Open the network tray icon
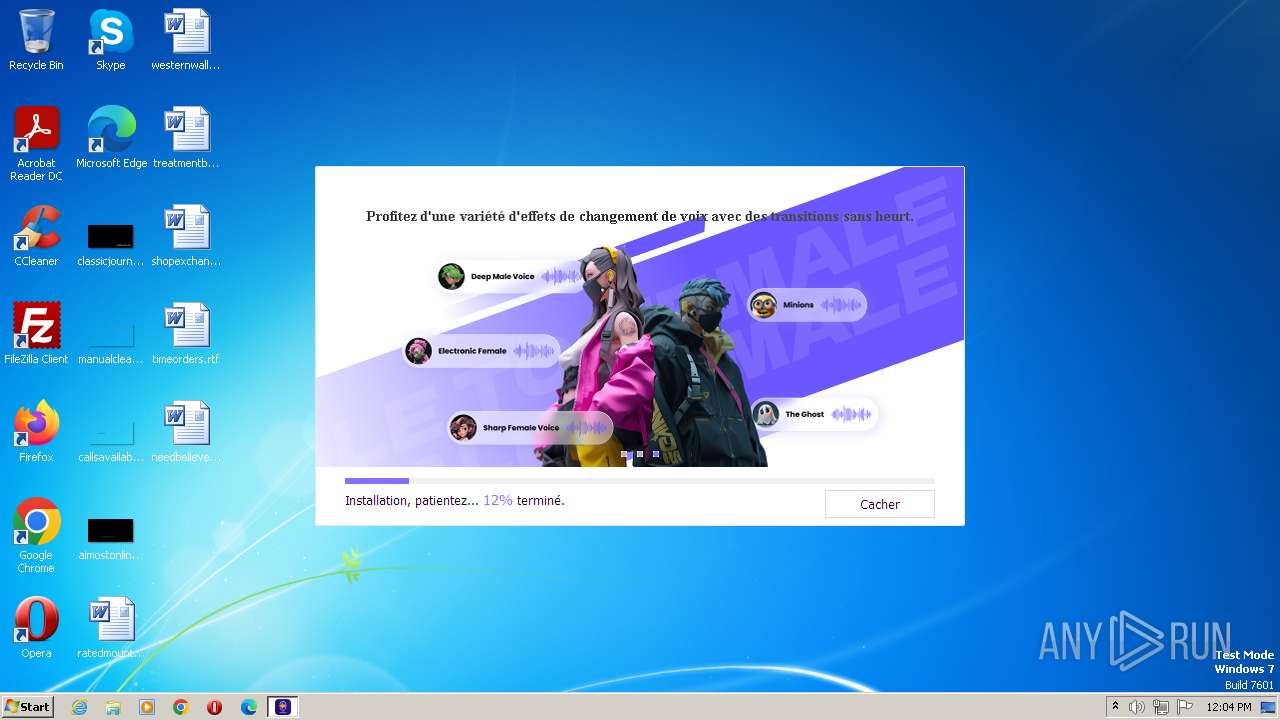Viewport: 1280px width, 720px height. pos(1160,707)
